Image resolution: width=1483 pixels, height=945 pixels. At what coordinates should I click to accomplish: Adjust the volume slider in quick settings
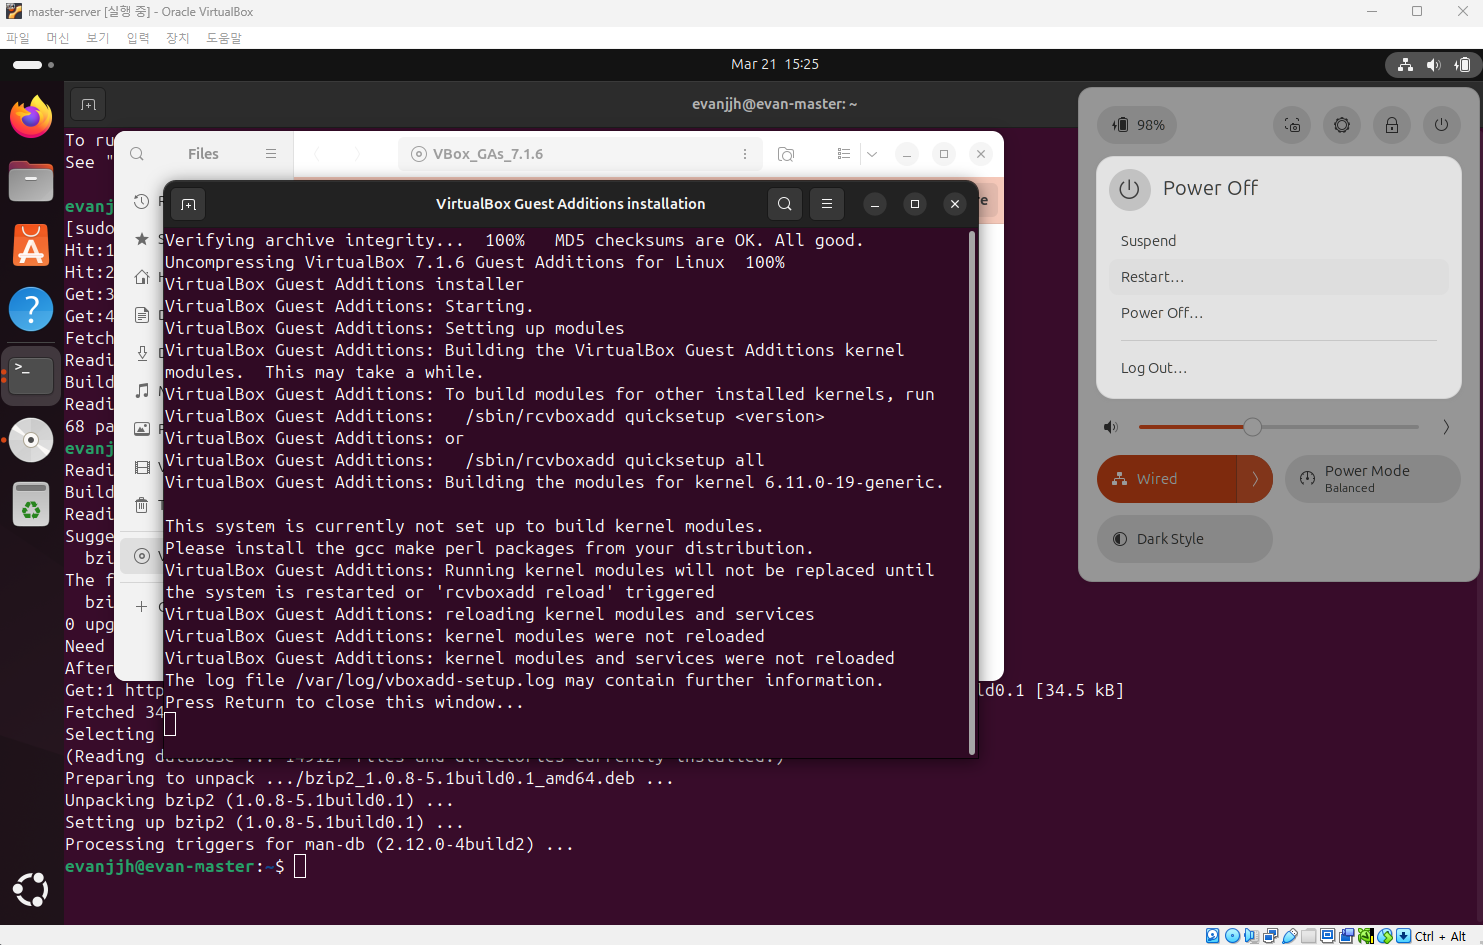1278,427
